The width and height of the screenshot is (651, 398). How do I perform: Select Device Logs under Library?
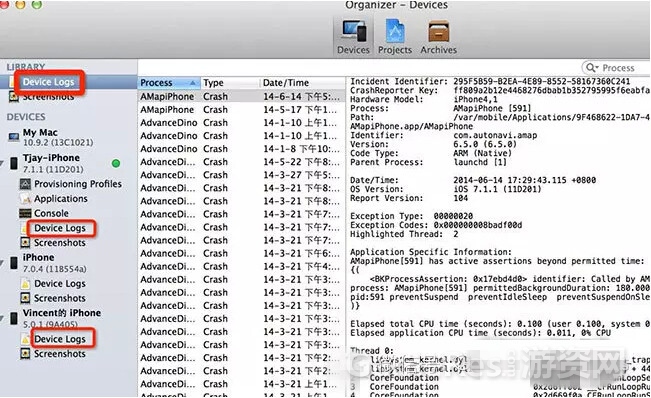pyautogui.click(x=49, y=82)
